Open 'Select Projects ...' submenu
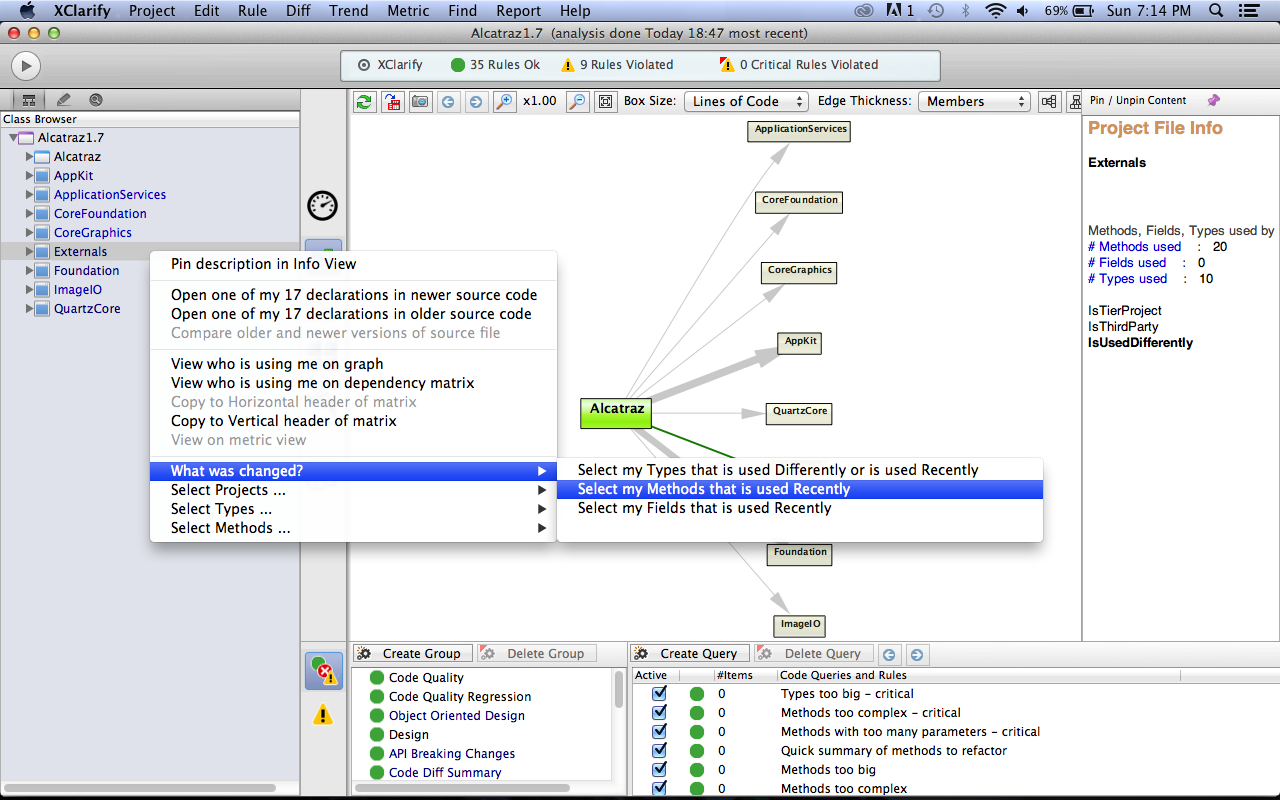The height and width of the screenshot is (800, 1280). point(353,490)
